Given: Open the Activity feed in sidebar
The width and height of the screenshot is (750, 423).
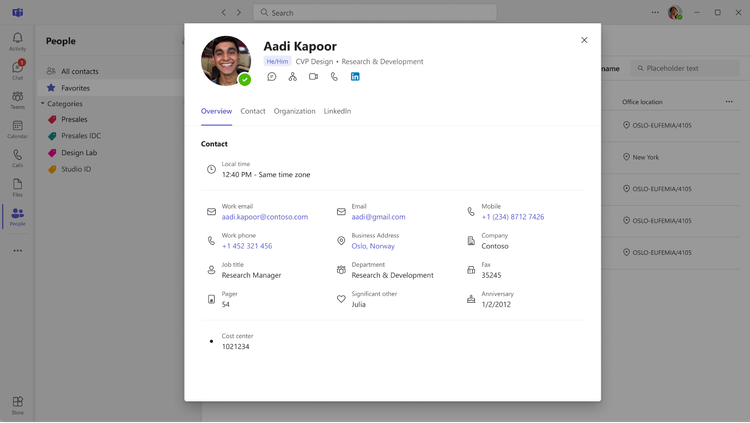Looking at the screenshot, I should [18, 41].
